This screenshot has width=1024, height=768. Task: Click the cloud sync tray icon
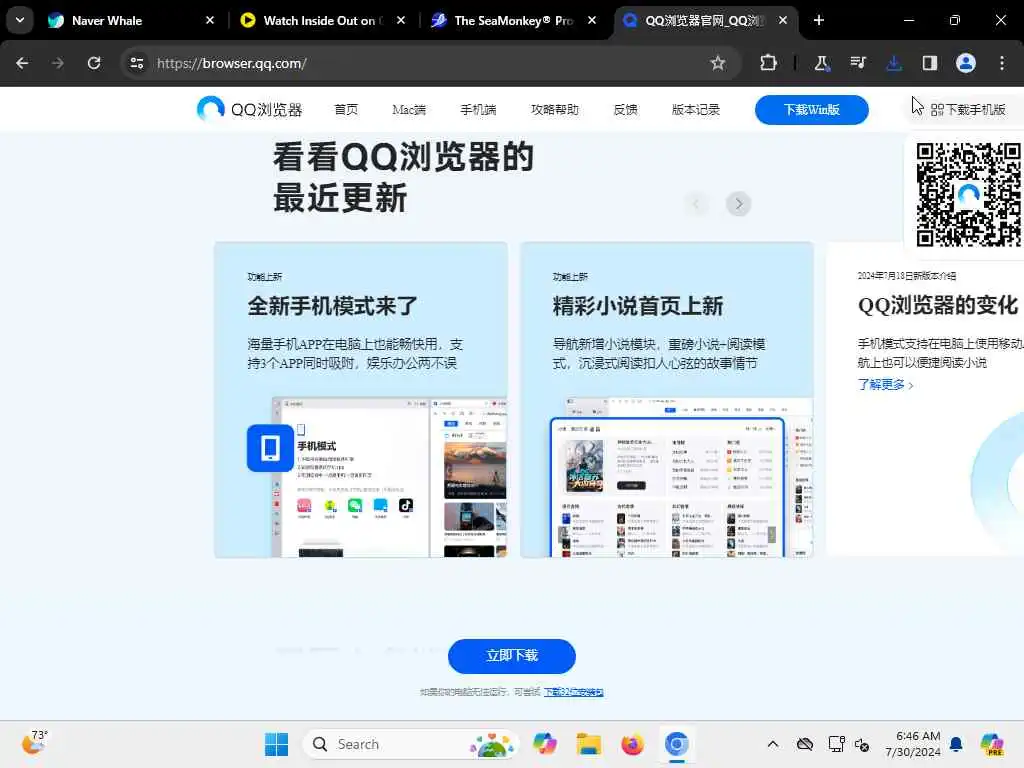[x=805, y=744]
